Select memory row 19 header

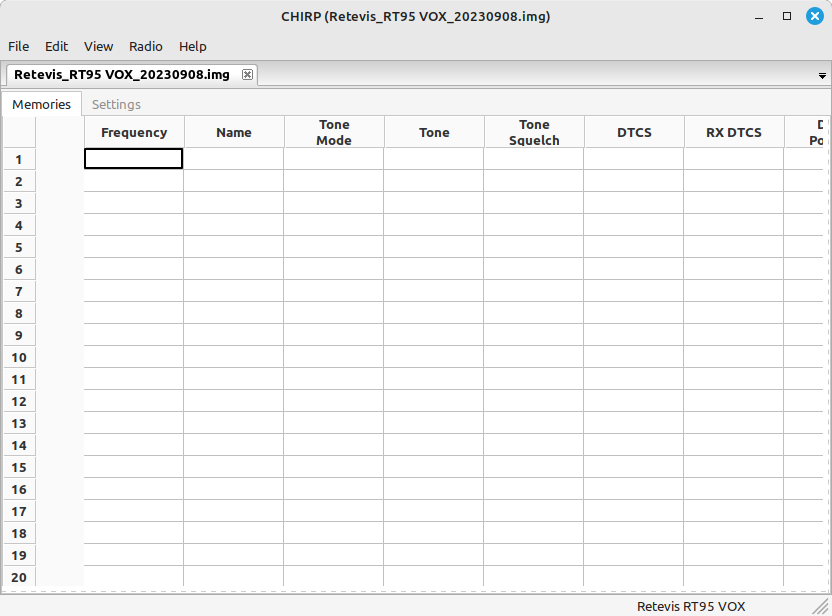tap(19, 556)
